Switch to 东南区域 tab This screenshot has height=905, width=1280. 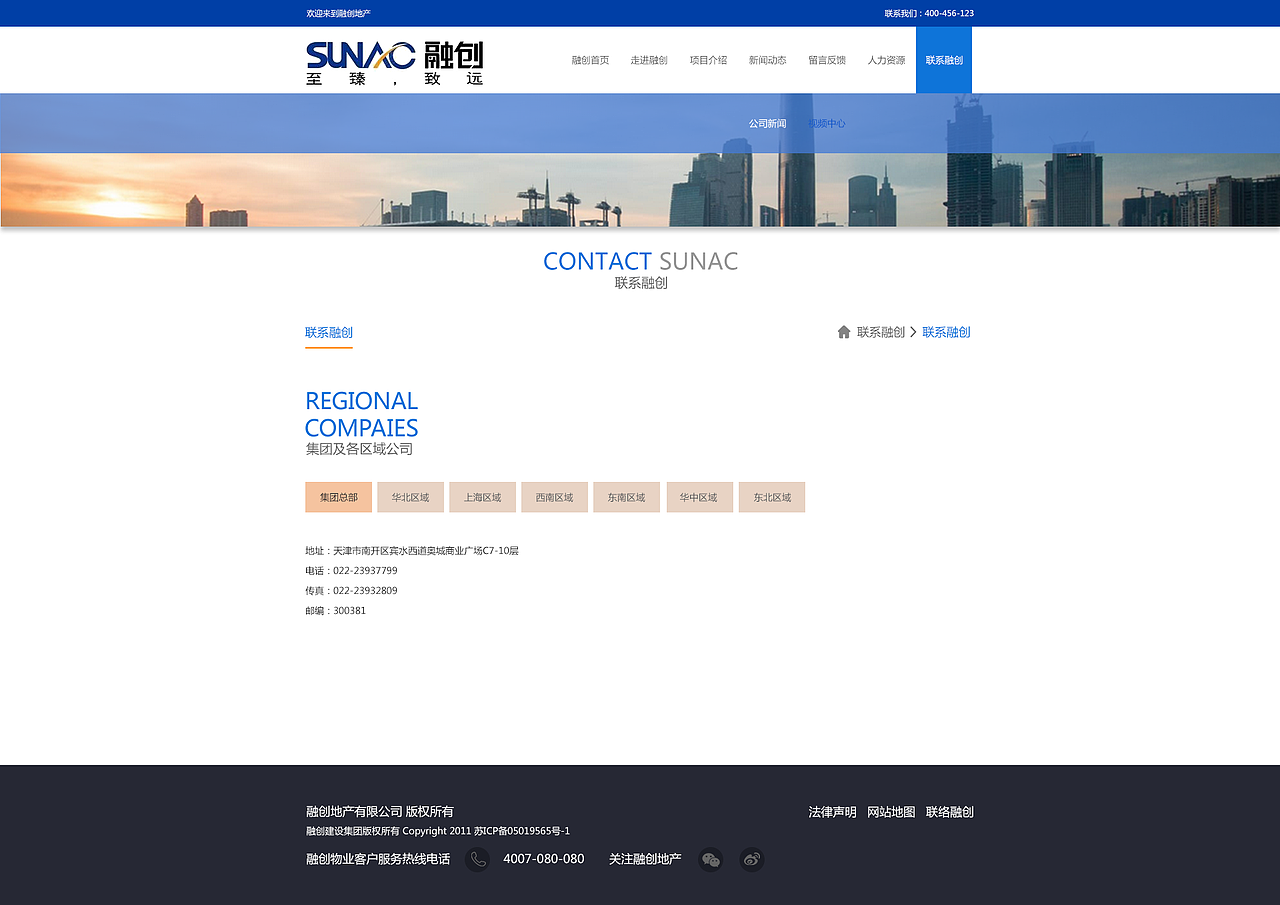pyautogui.click(x=626, y=497)
